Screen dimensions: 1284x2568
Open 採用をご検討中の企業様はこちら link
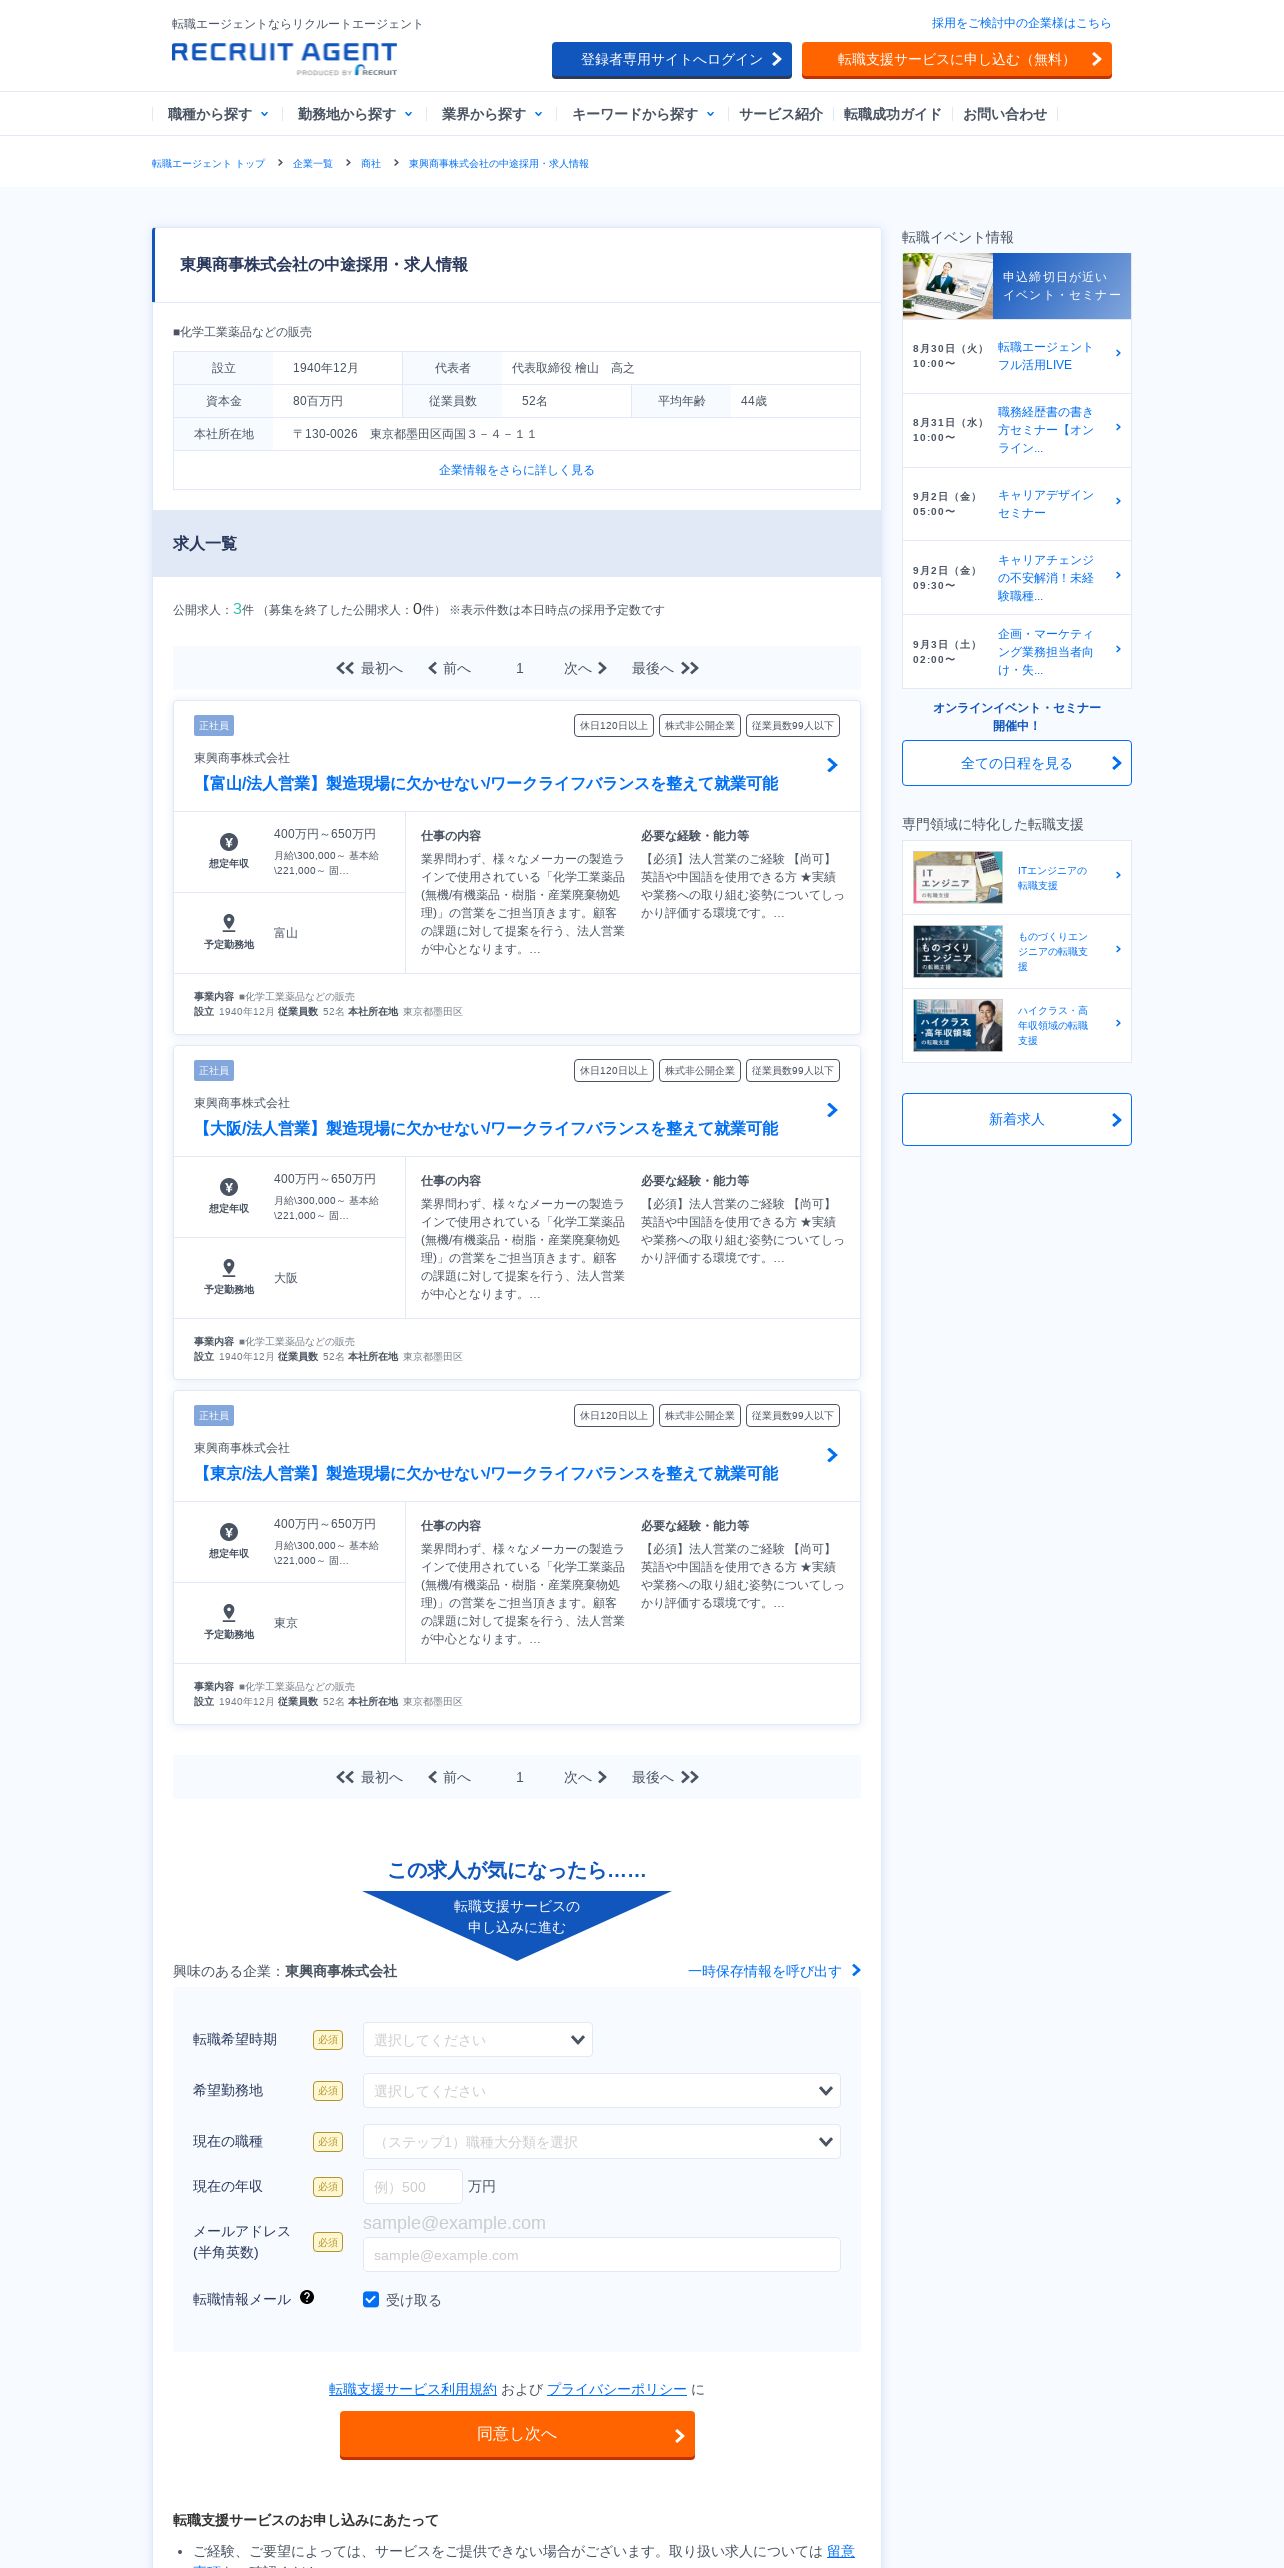[1021, 23]
